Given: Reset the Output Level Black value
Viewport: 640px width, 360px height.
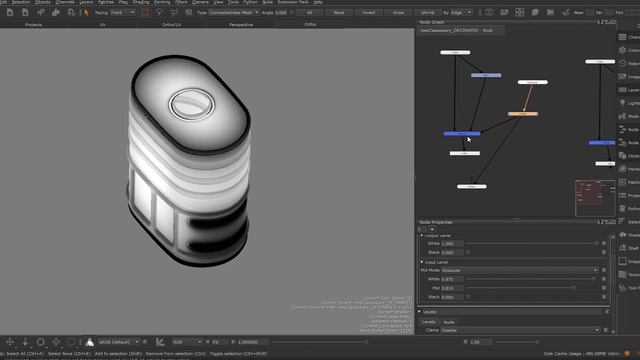Looking at the screenshot, I should (604, 252).
